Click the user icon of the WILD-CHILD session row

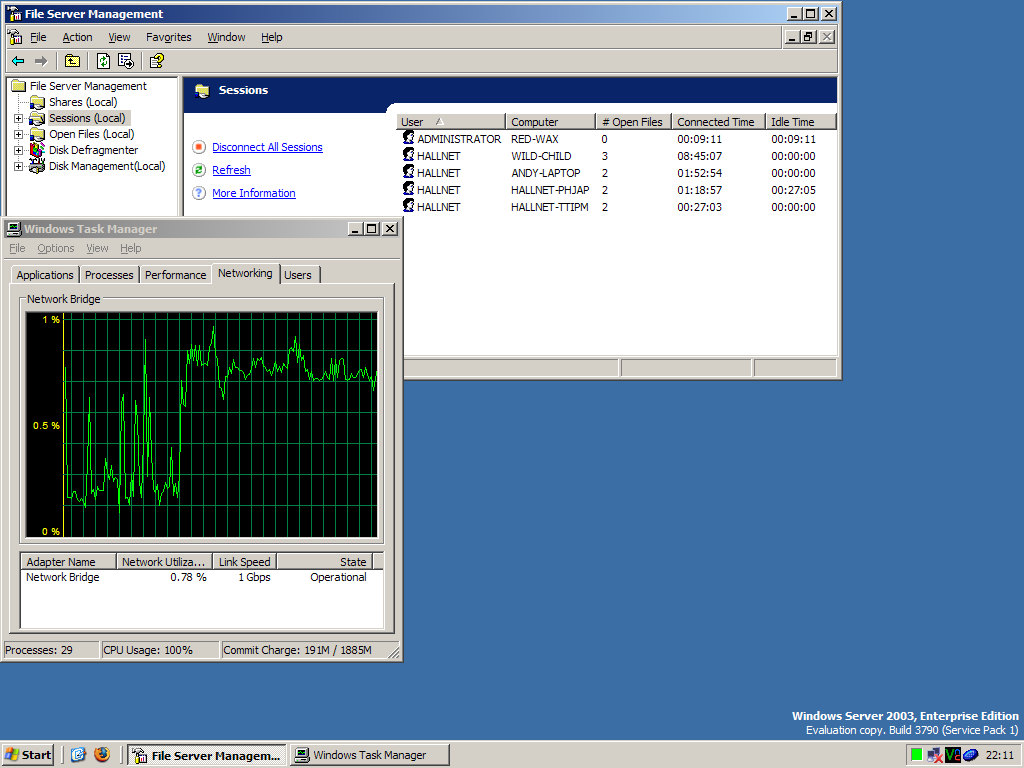[408, 155]
